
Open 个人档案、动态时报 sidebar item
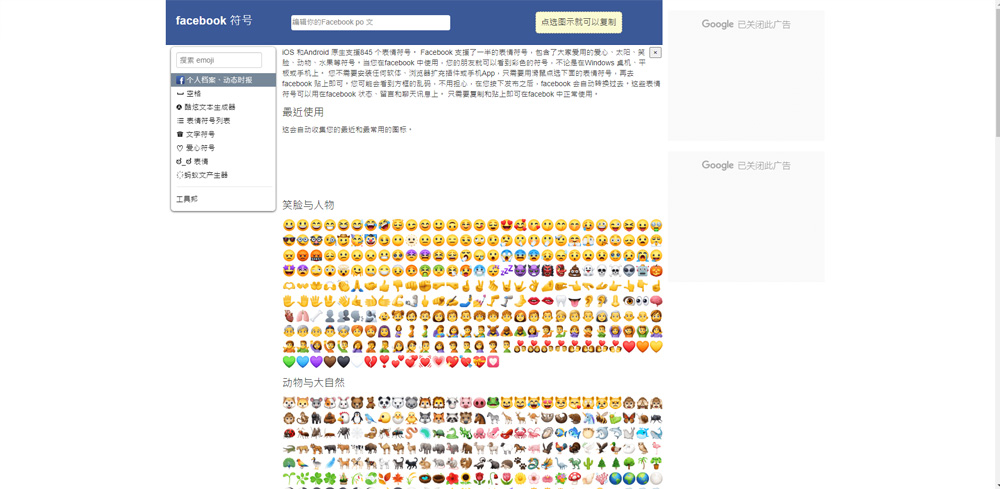point(223,80)
